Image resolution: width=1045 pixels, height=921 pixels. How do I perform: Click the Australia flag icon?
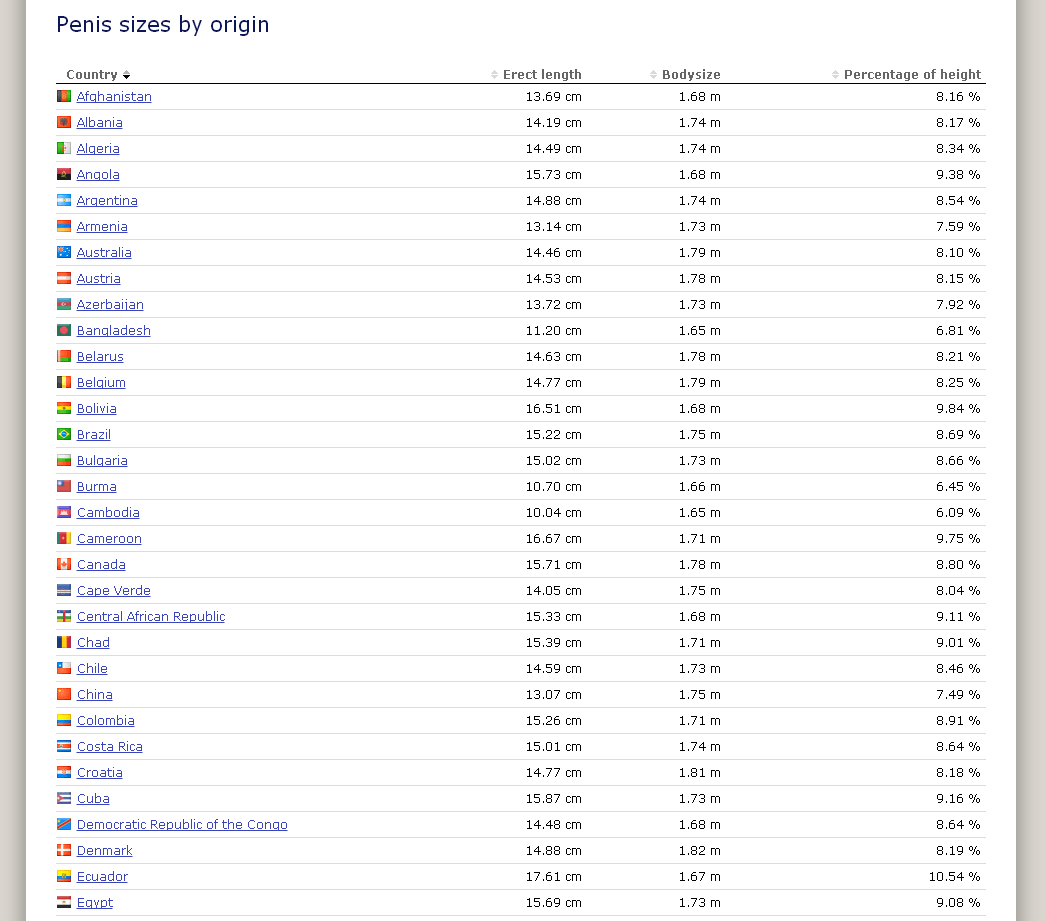[64, 253]
